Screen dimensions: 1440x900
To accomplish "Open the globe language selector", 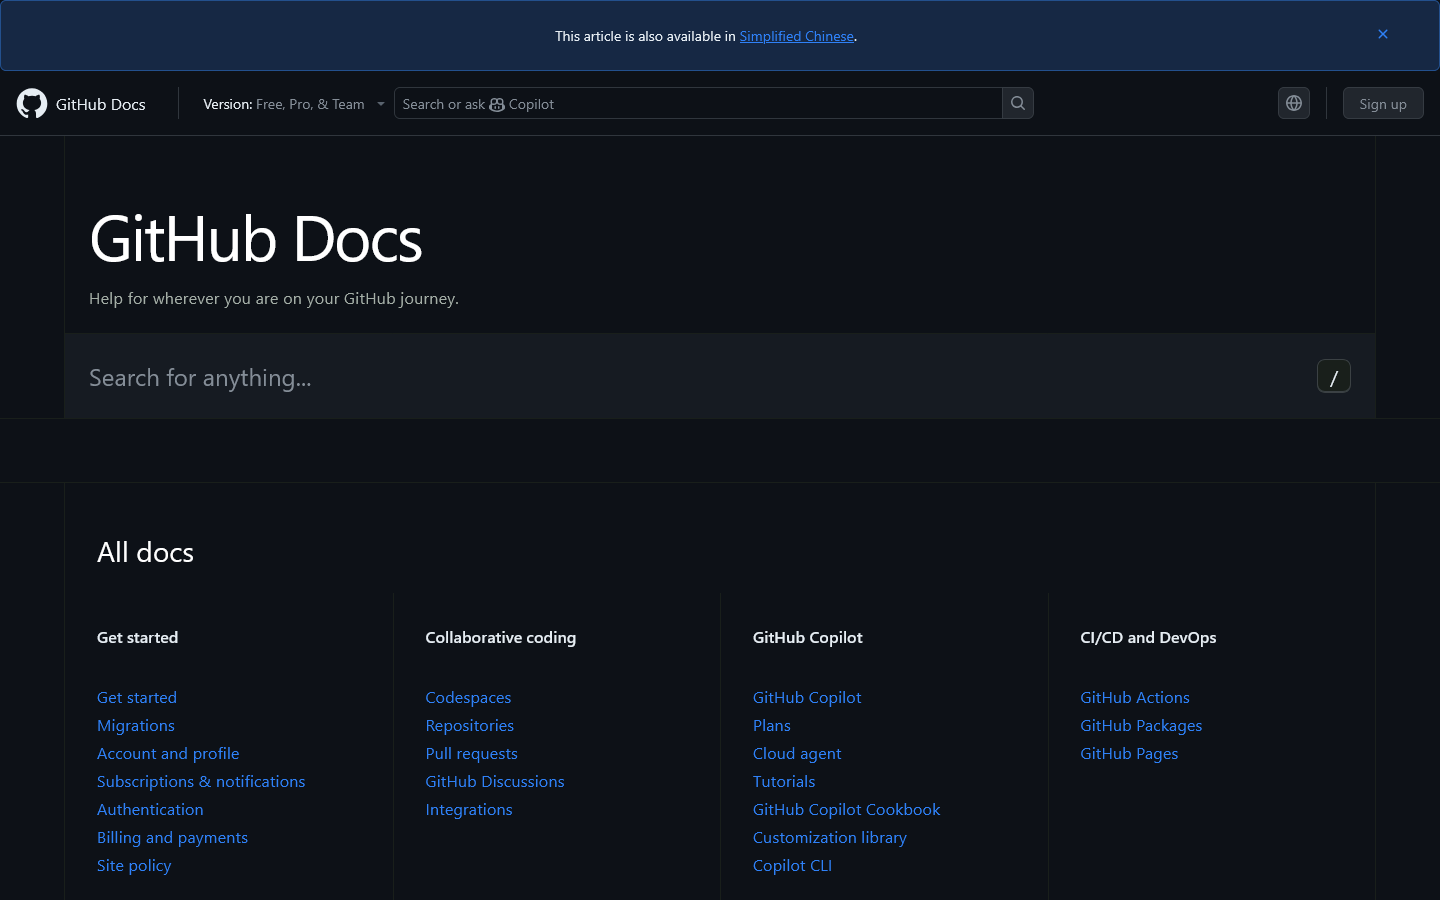I will 1294,103.
